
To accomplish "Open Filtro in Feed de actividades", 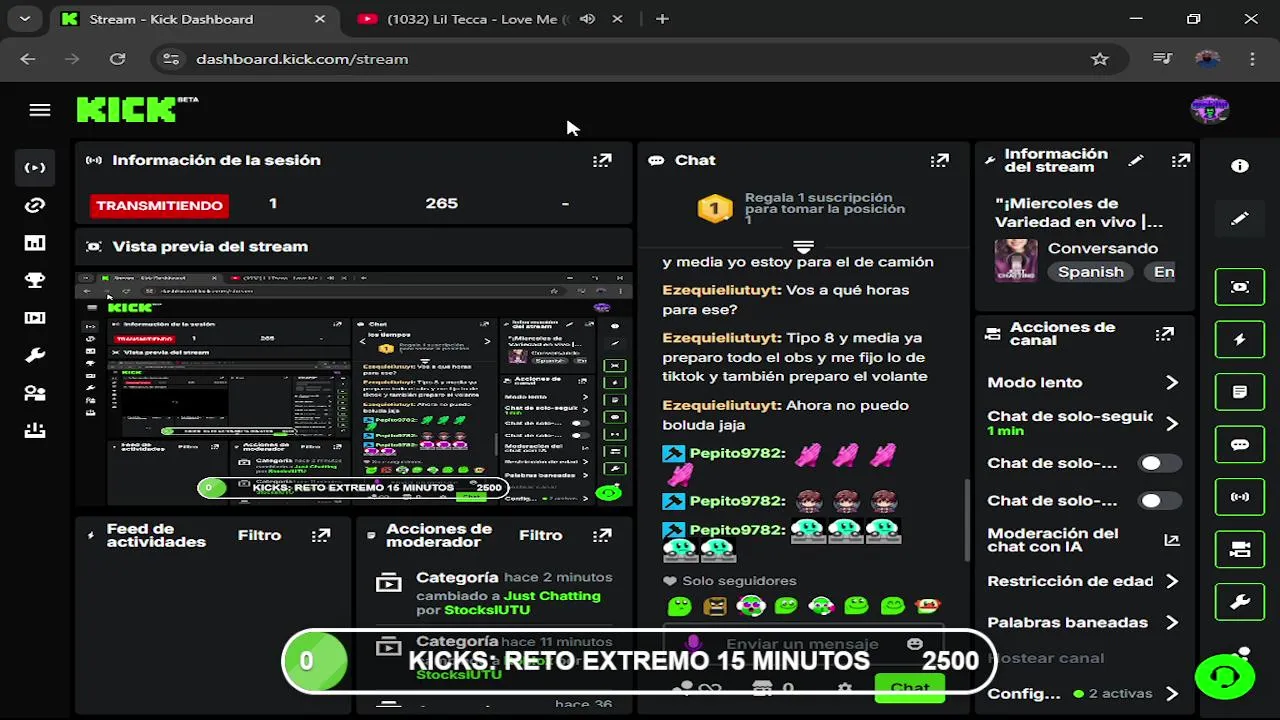I will 259,535.
